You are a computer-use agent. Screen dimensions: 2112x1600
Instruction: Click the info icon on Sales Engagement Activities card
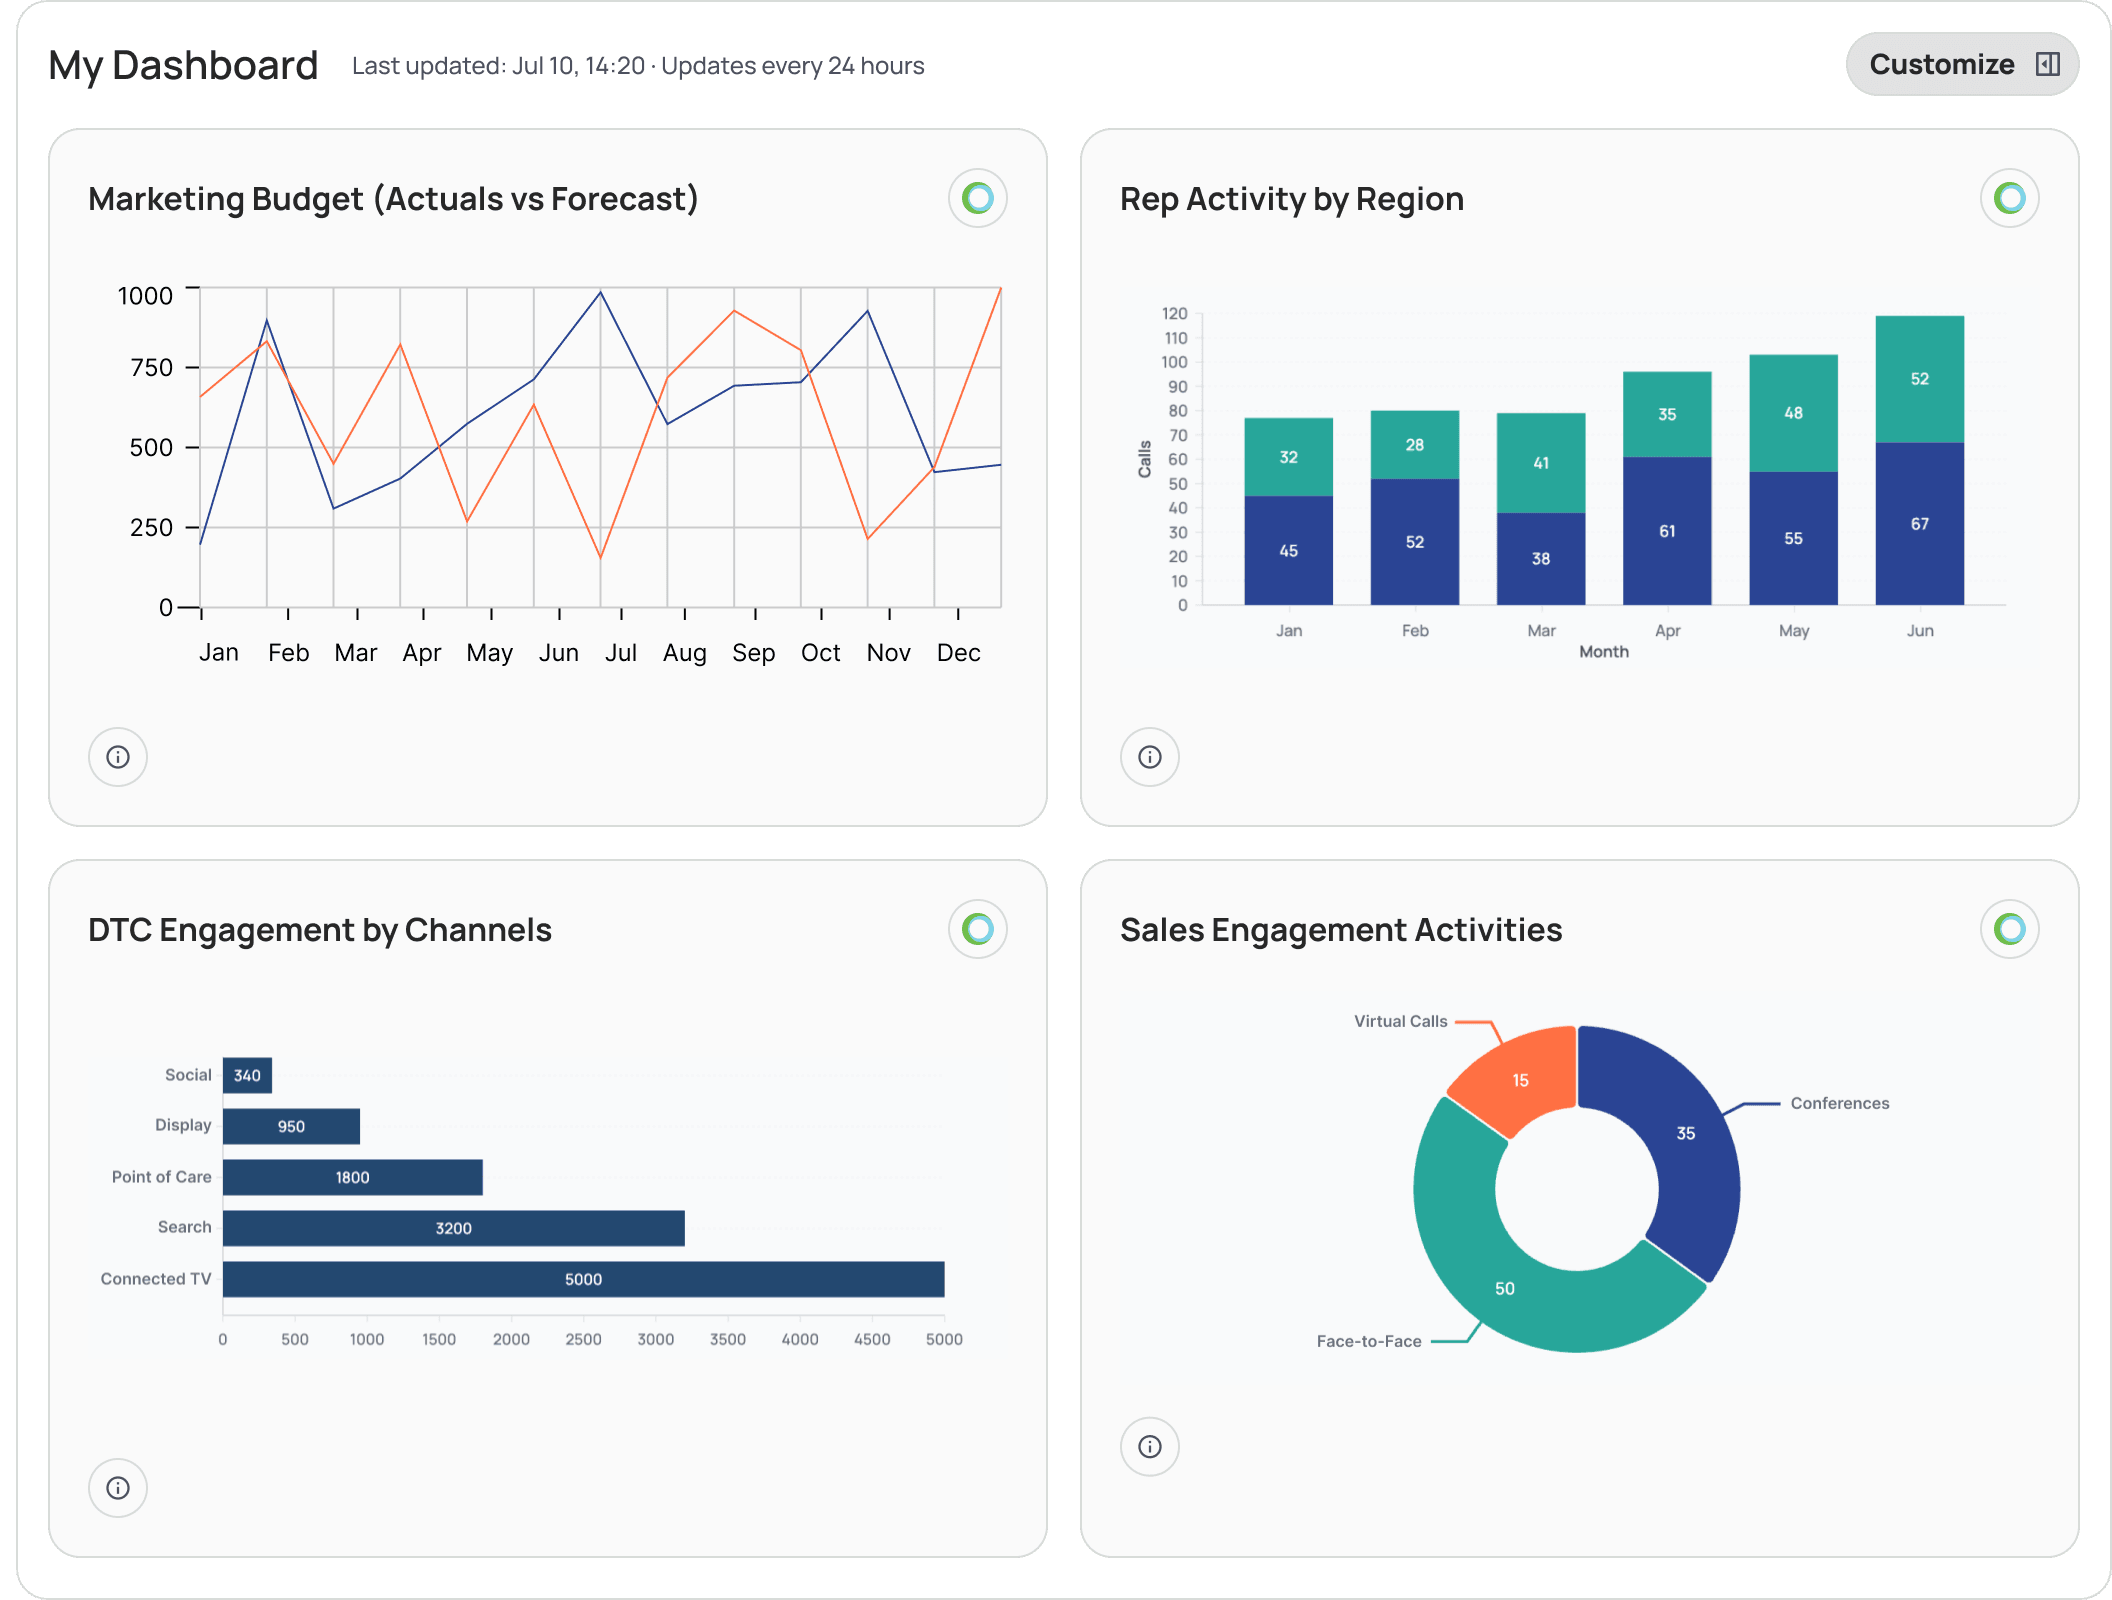tap(1150, 1447)
